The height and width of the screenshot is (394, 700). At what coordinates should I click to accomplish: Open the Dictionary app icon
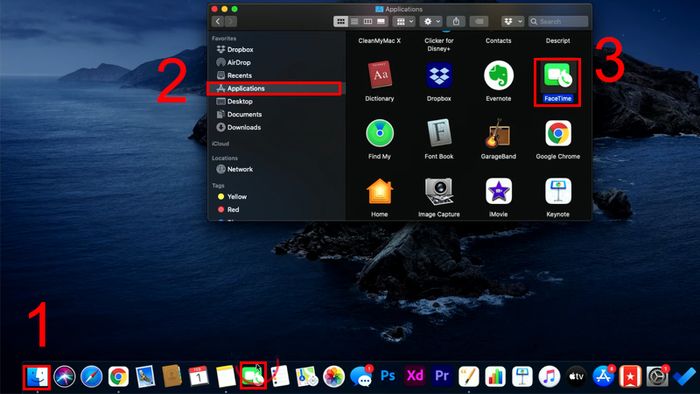(x=379, y=75)
